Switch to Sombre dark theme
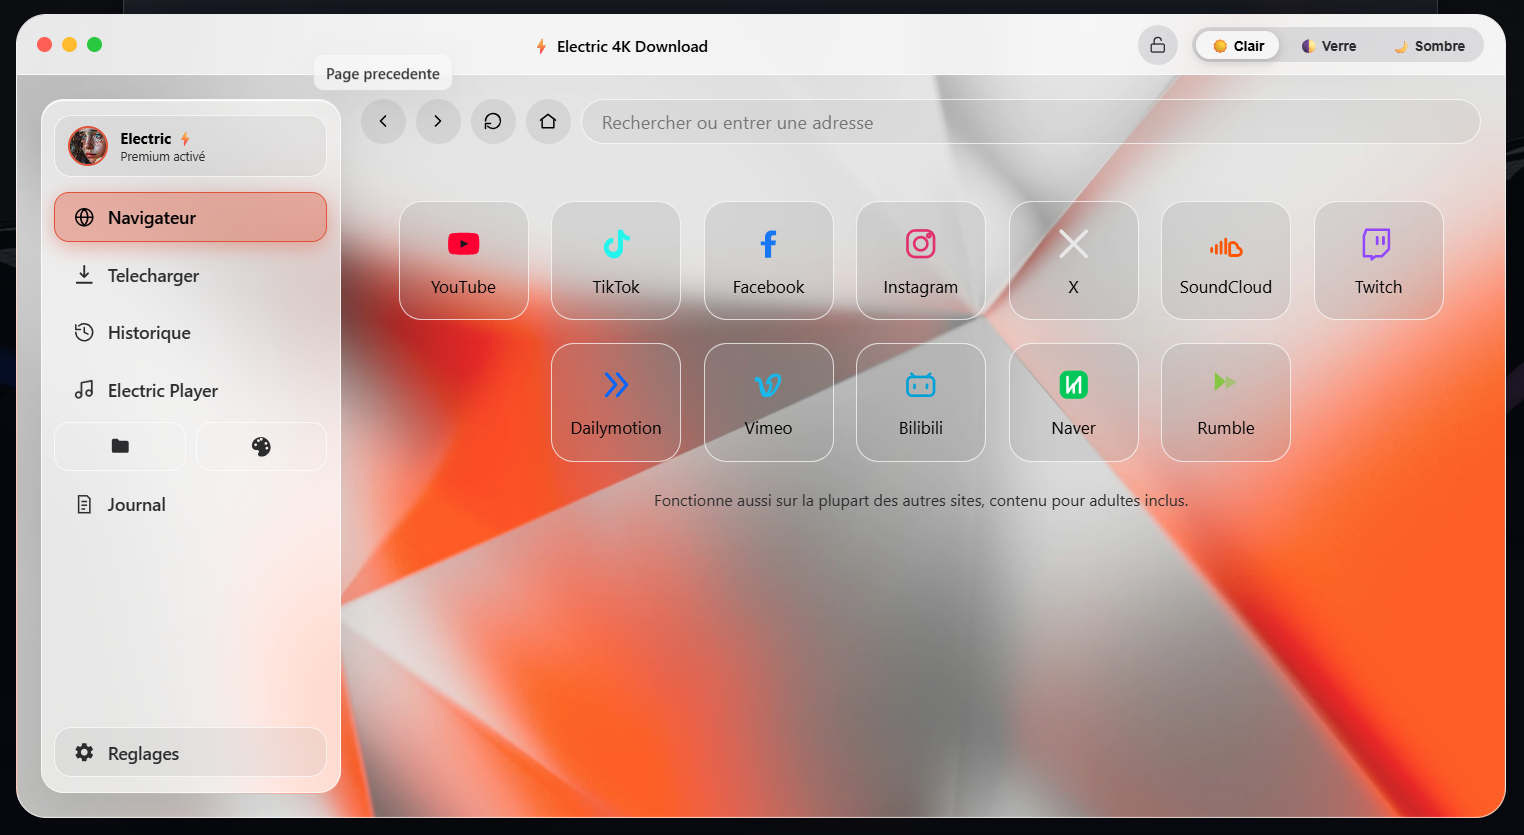Screen dimensions: 1524x835 coord(1430,46)
